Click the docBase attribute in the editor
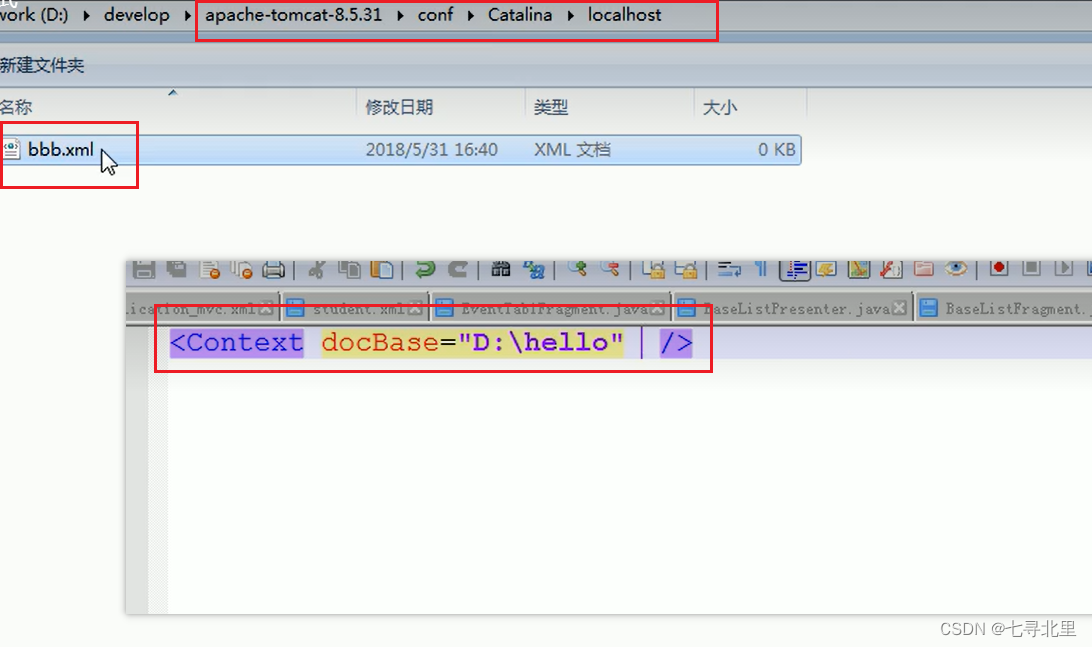 [x=380, y=343]
